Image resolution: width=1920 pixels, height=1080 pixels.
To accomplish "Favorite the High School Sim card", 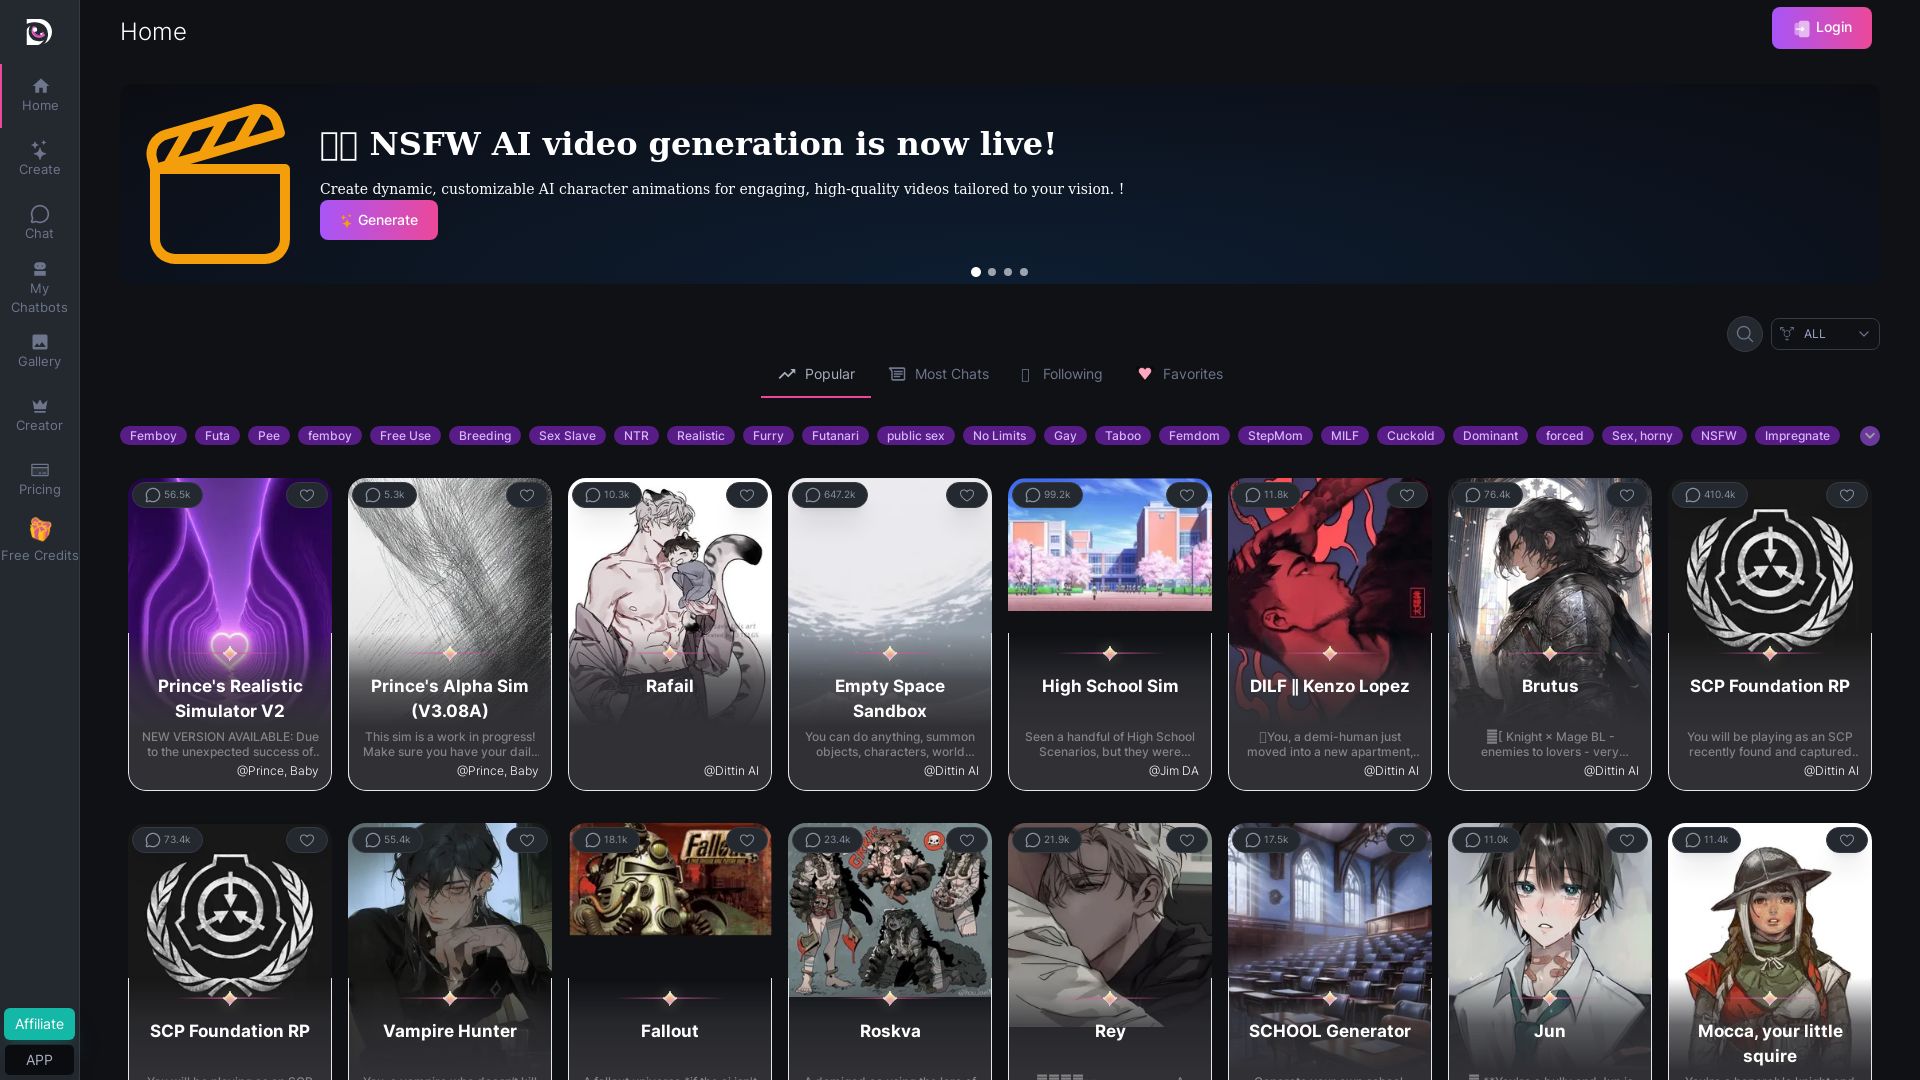I will [x=1186, y=495].
